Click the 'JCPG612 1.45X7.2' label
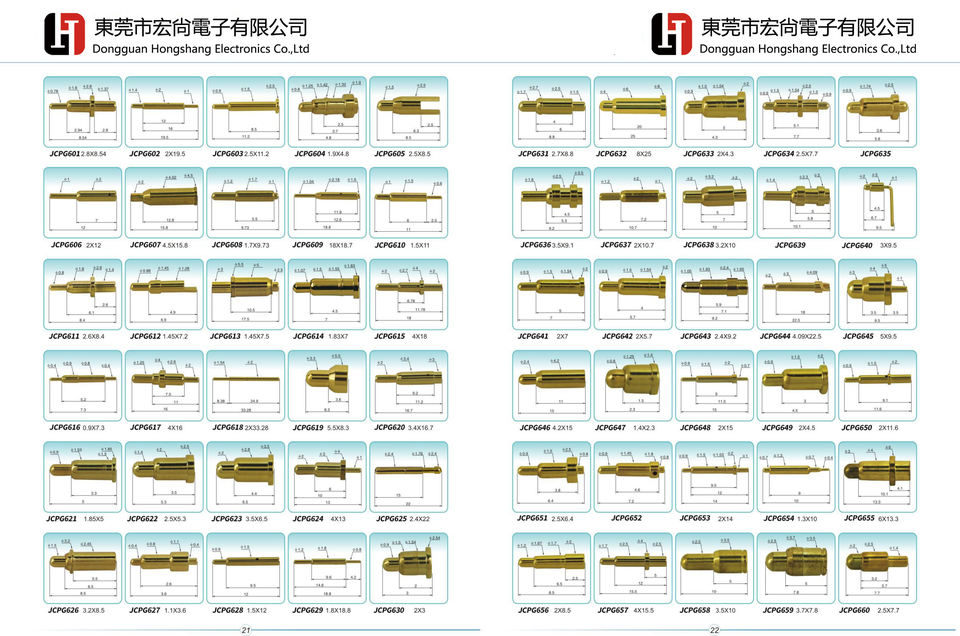The height and width of the screenshot is (636, 960). click(x=159, y=337)
